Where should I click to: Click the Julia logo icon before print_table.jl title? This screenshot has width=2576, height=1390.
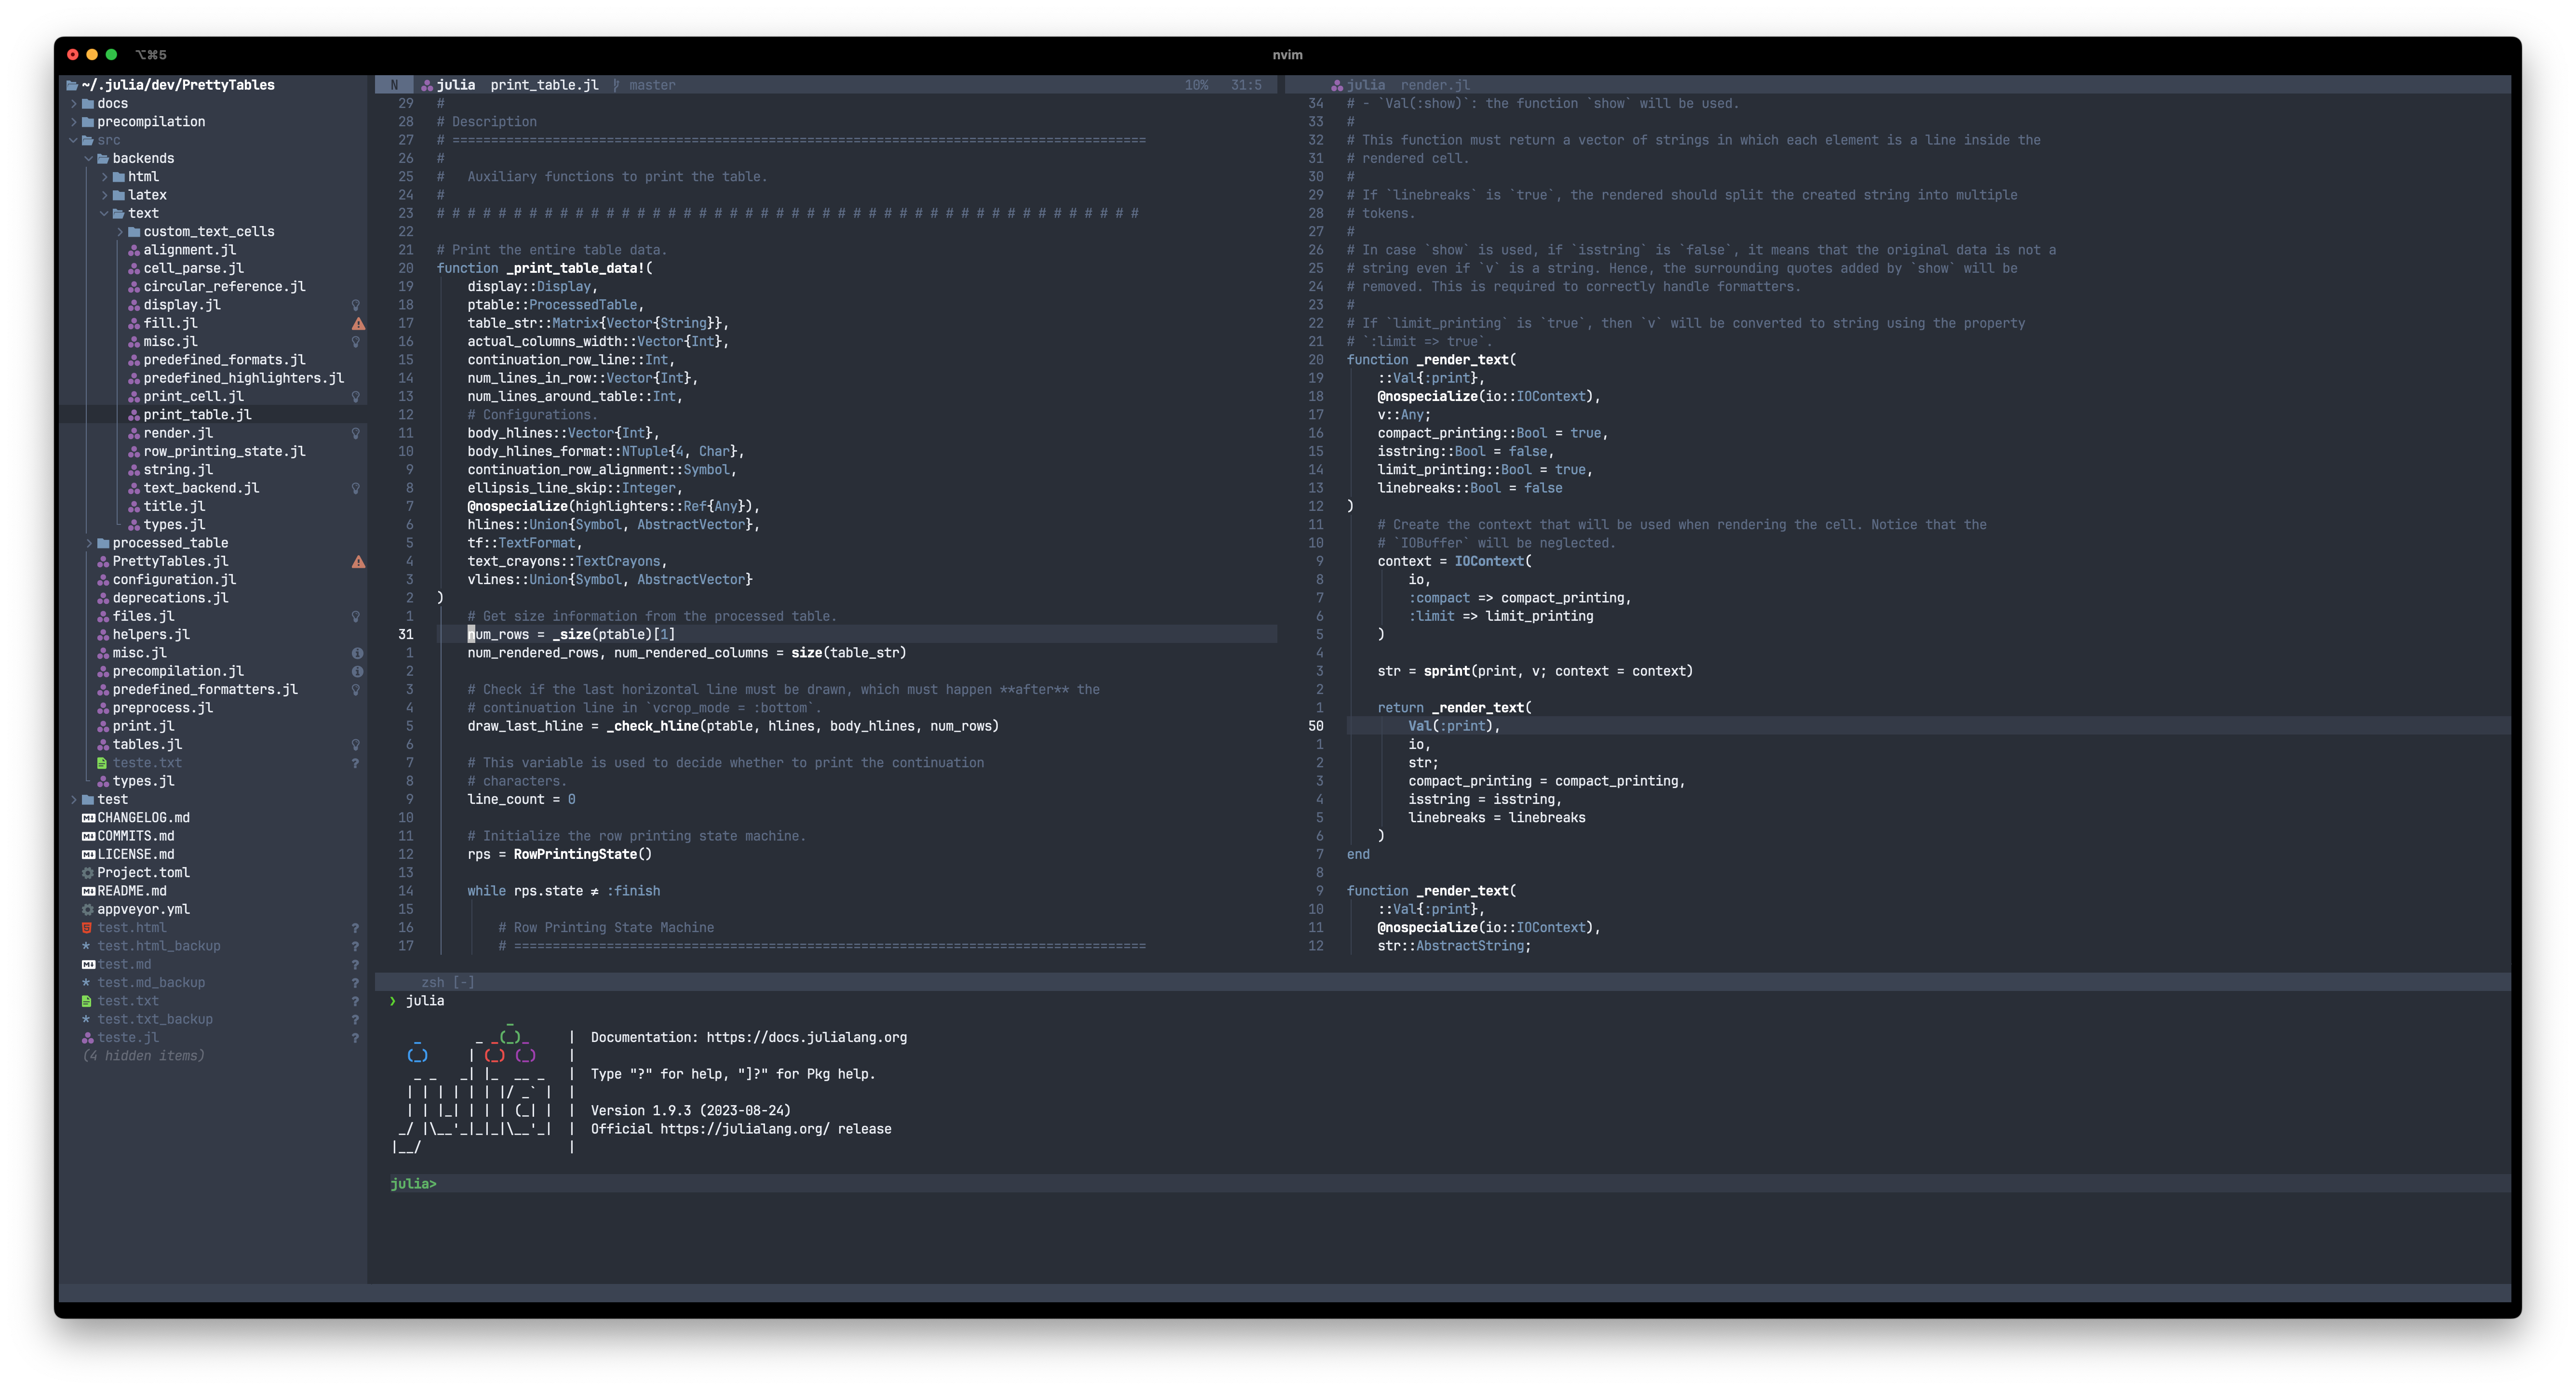[x=427, y=86]
